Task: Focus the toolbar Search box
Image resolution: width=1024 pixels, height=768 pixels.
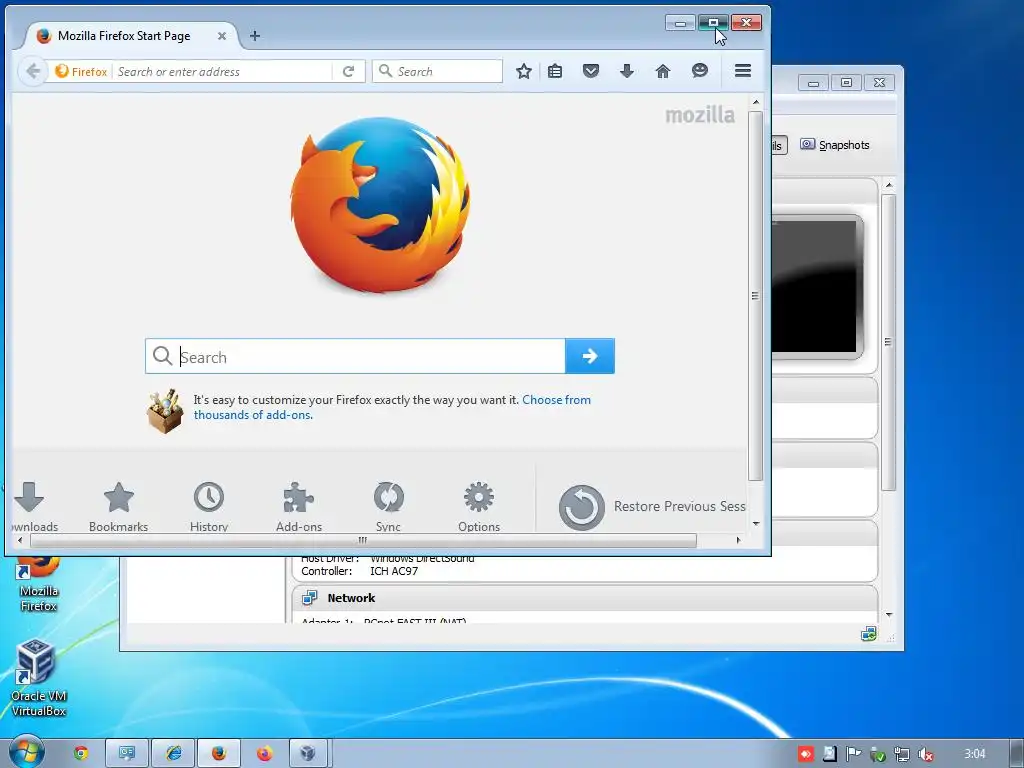Action: click(x=438, y=71)
